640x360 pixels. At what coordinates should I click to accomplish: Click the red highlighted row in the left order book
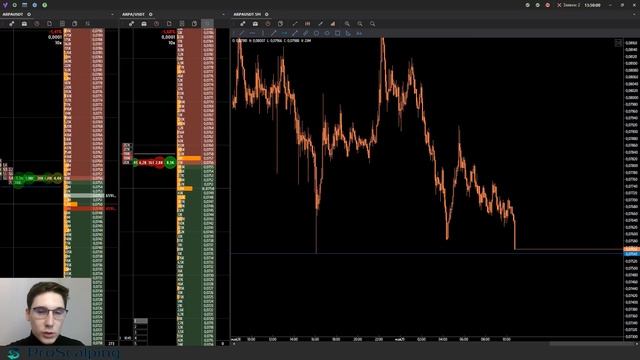point(84,209)
